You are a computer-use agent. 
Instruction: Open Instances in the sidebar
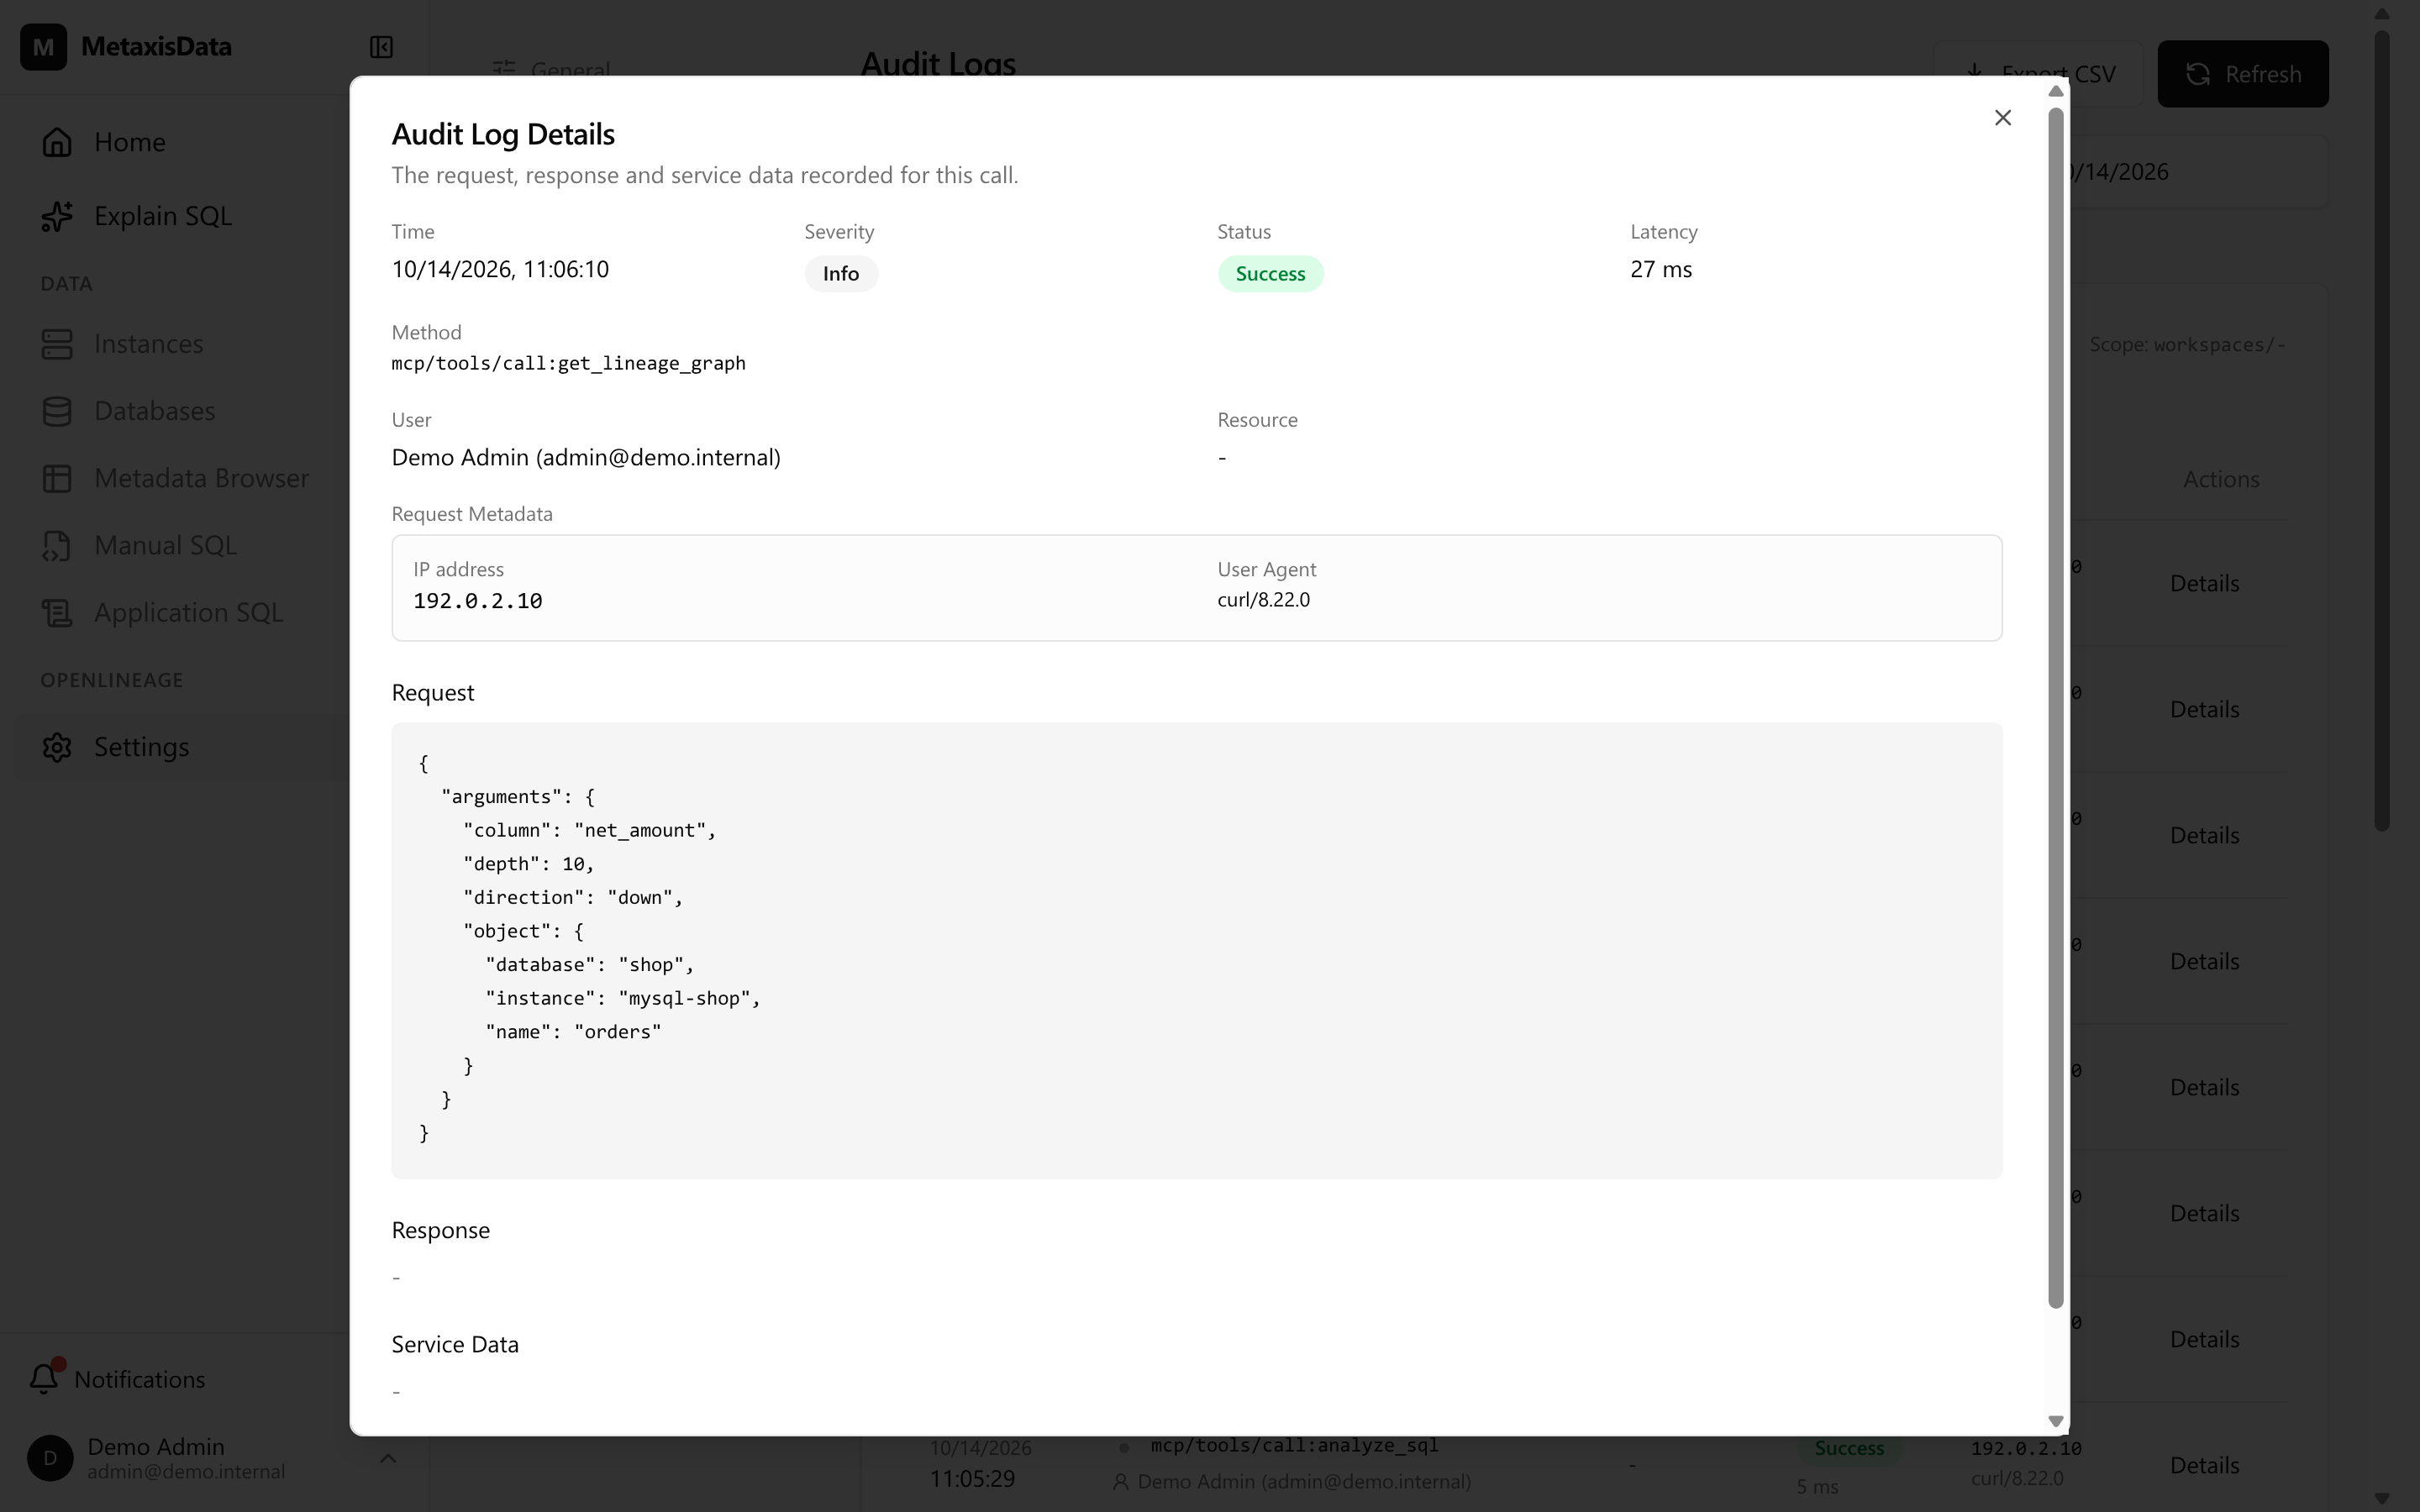tap(148, 344)
